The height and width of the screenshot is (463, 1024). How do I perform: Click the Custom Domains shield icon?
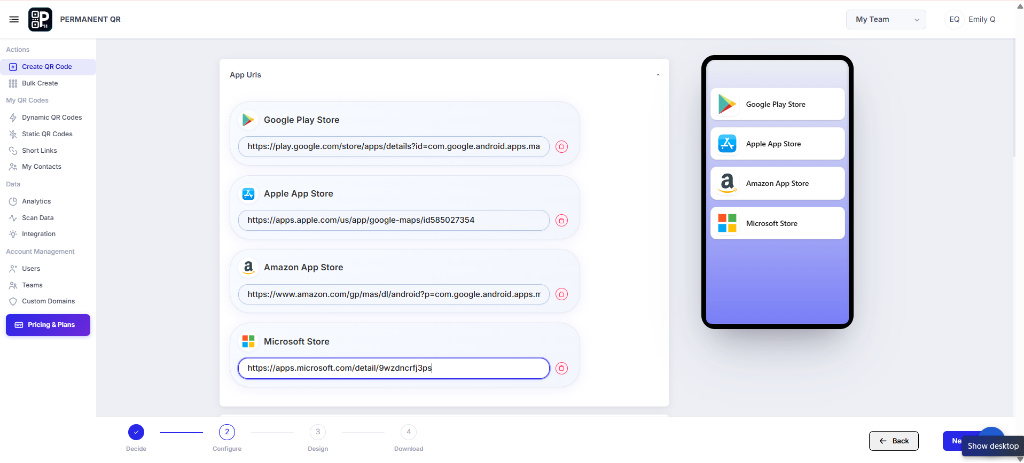13,301
